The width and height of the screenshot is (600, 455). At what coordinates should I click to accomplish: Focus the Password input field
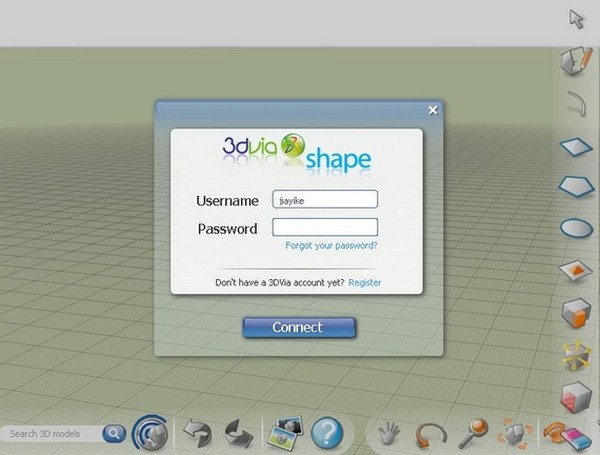tap(325, 227)
